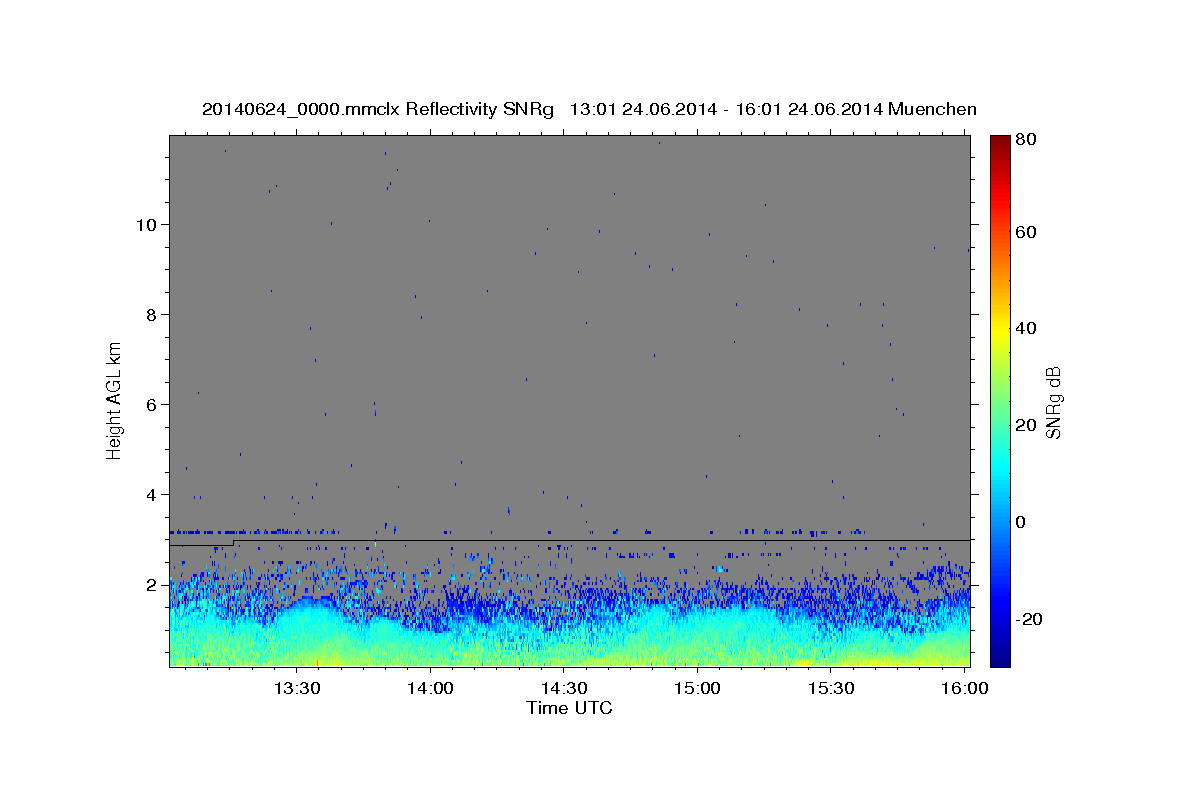The image size is (1200, 800).
Task: Click the 16:00 time tick label
Action: (964, 689)
